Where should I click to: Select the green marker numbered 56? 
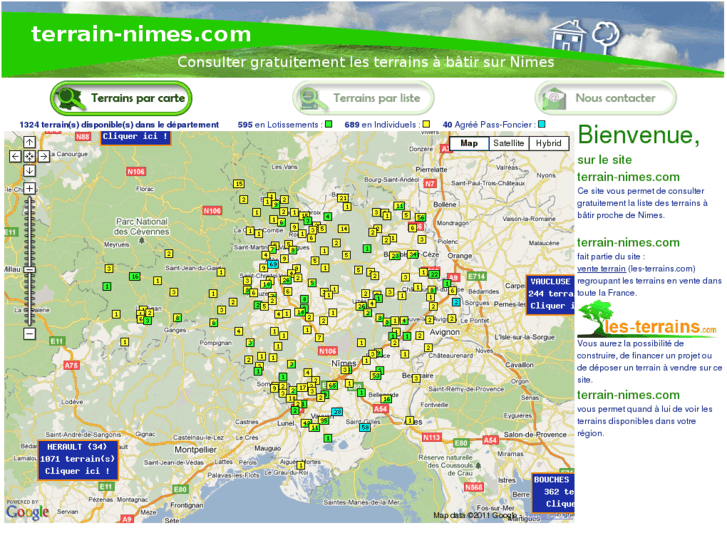coord(420,218)
